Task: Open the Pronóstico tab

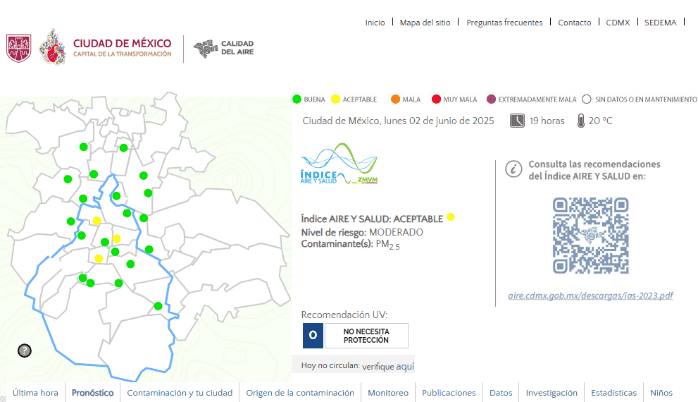Action: 92,393
